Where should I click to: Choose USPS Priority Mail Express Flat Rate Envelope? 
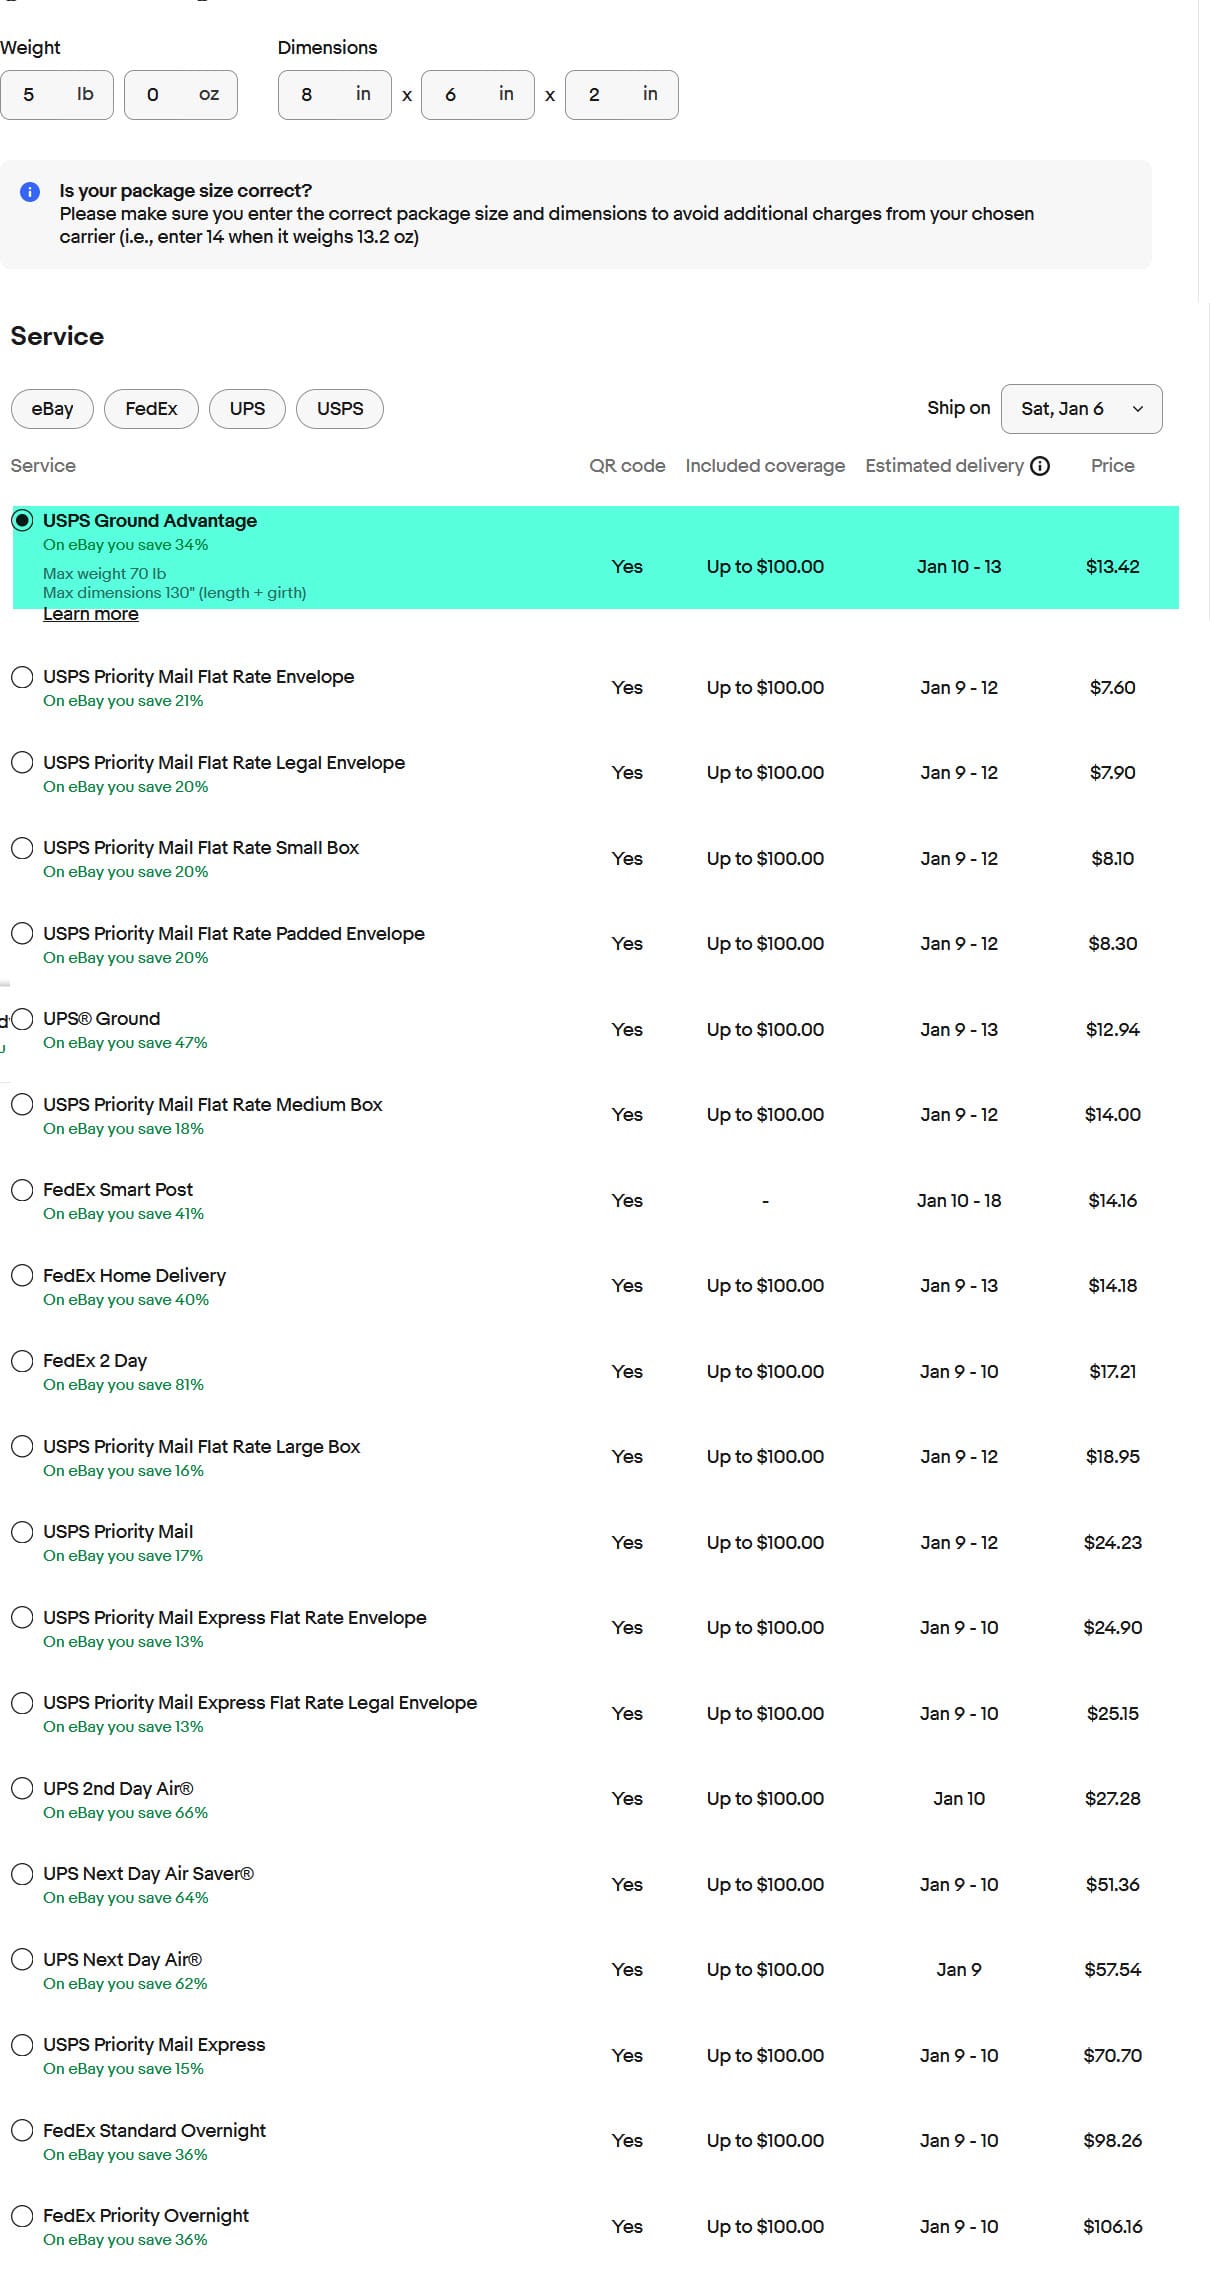(x=22, y=1617)
